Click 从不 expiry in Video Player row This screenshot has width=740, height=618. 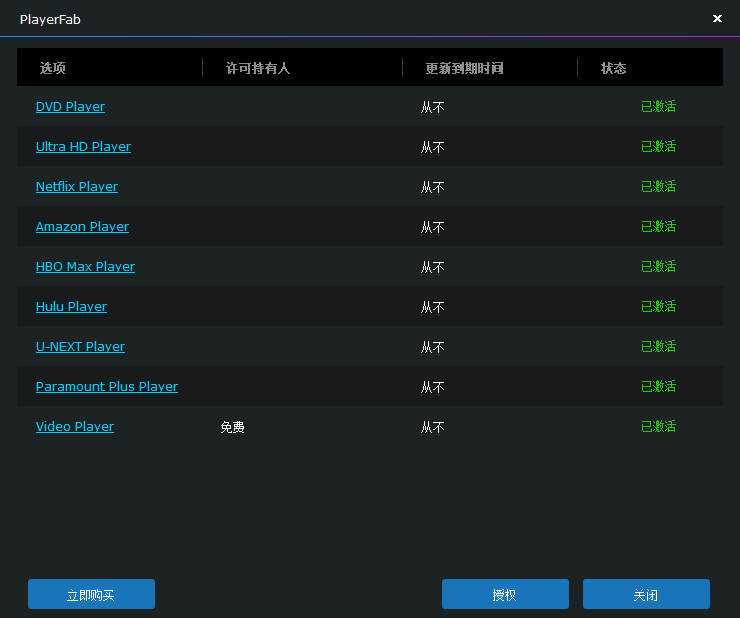[x=432, y=427]
